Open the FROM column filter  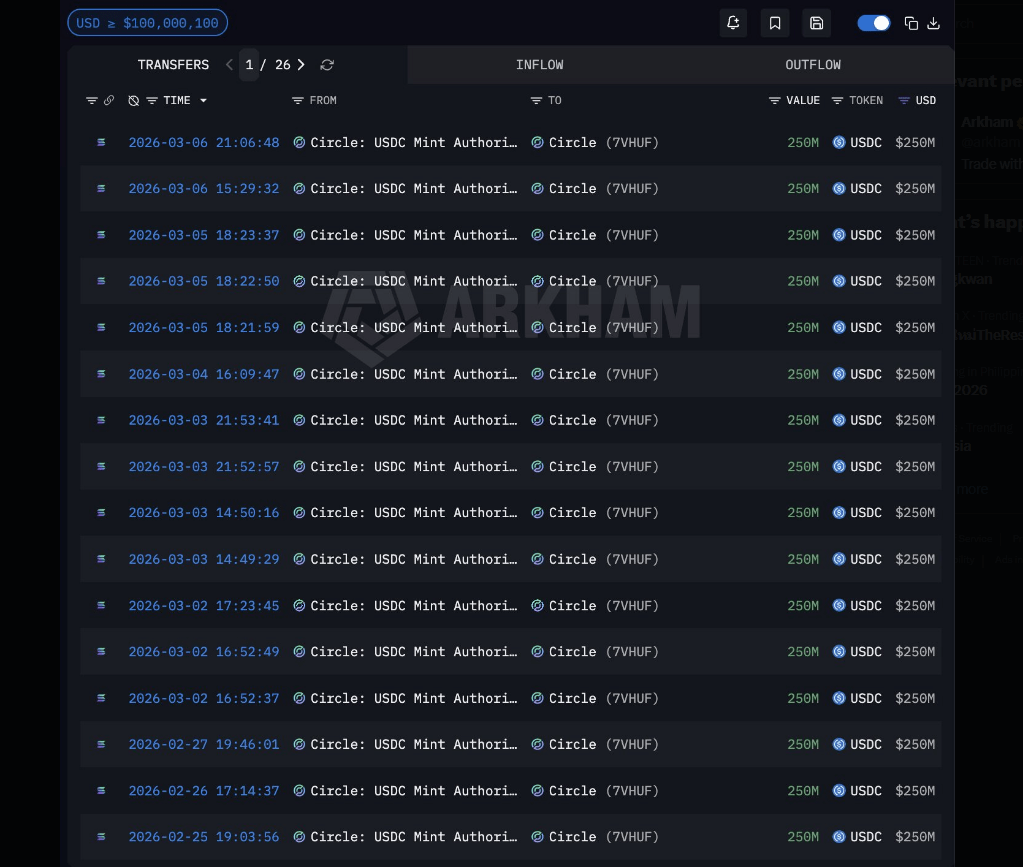click(x=298, y=100)
